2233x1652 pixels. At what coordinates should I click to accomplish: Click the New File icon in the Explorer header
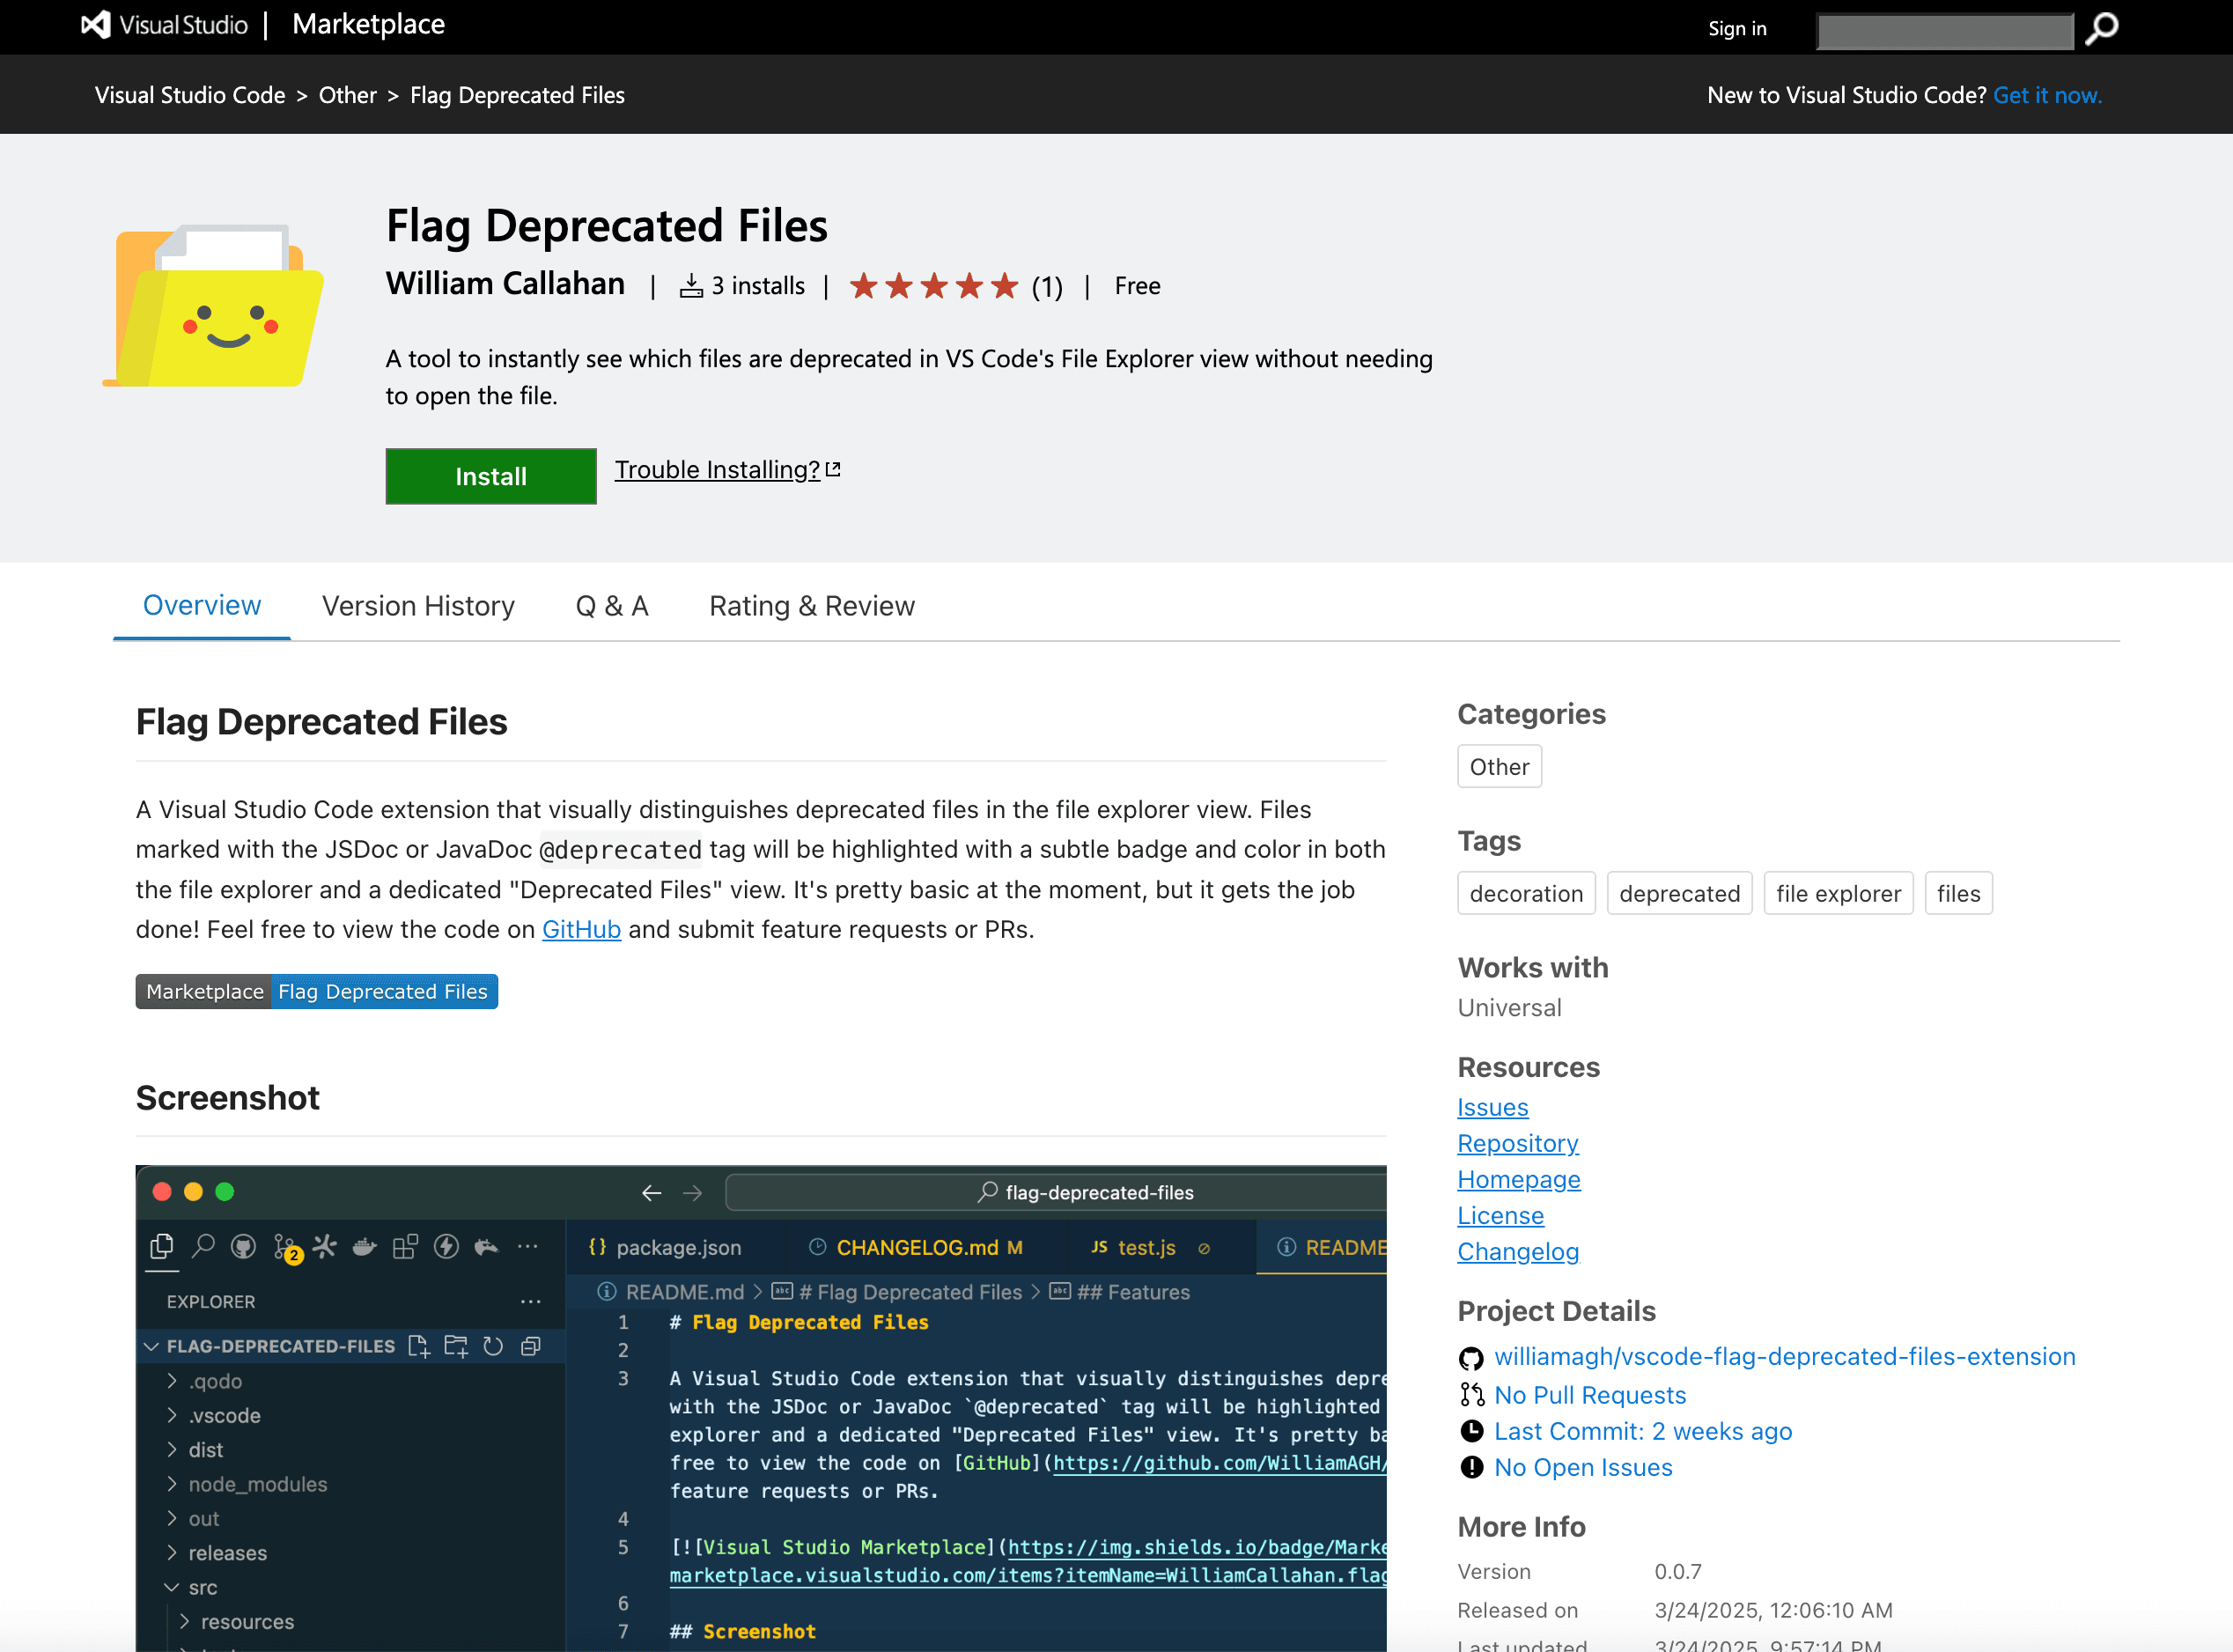[x=419, y=1347]
